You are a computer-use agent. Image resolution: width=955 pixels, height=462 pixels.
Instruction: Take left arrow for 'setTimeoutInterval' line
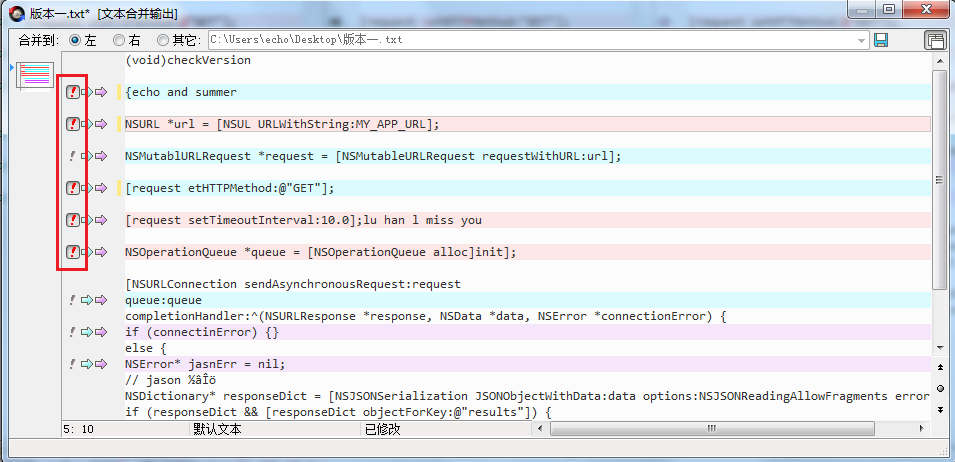[x=88, y=220]
